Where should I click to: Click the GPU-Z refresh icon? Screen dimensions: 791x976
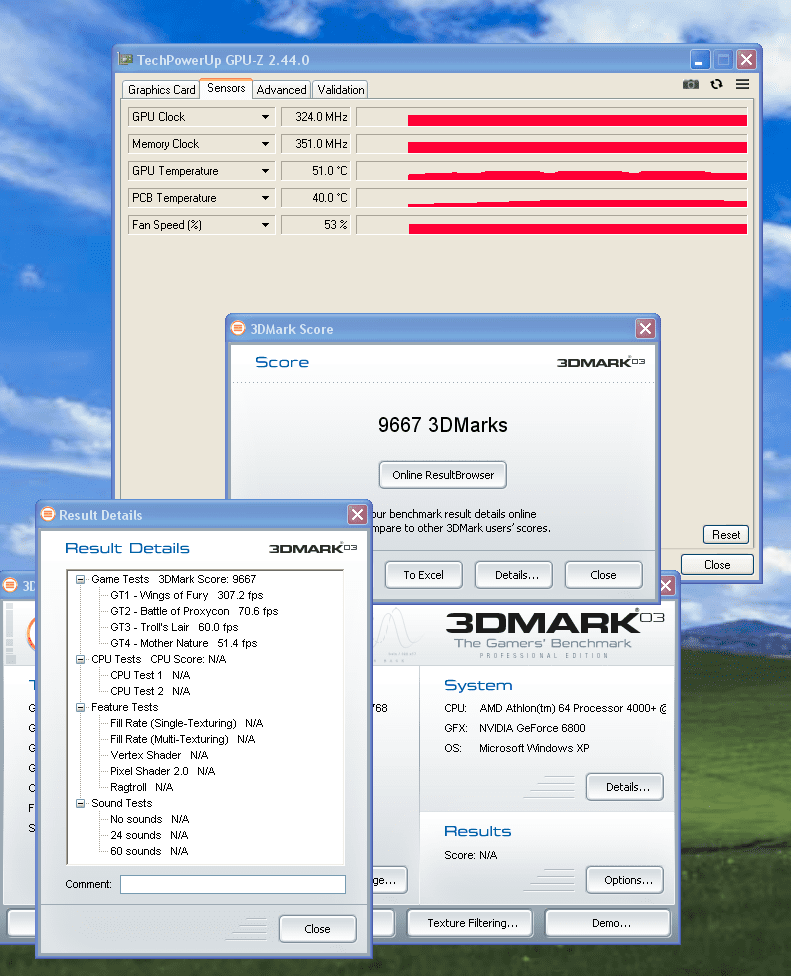tap(716, 84)
